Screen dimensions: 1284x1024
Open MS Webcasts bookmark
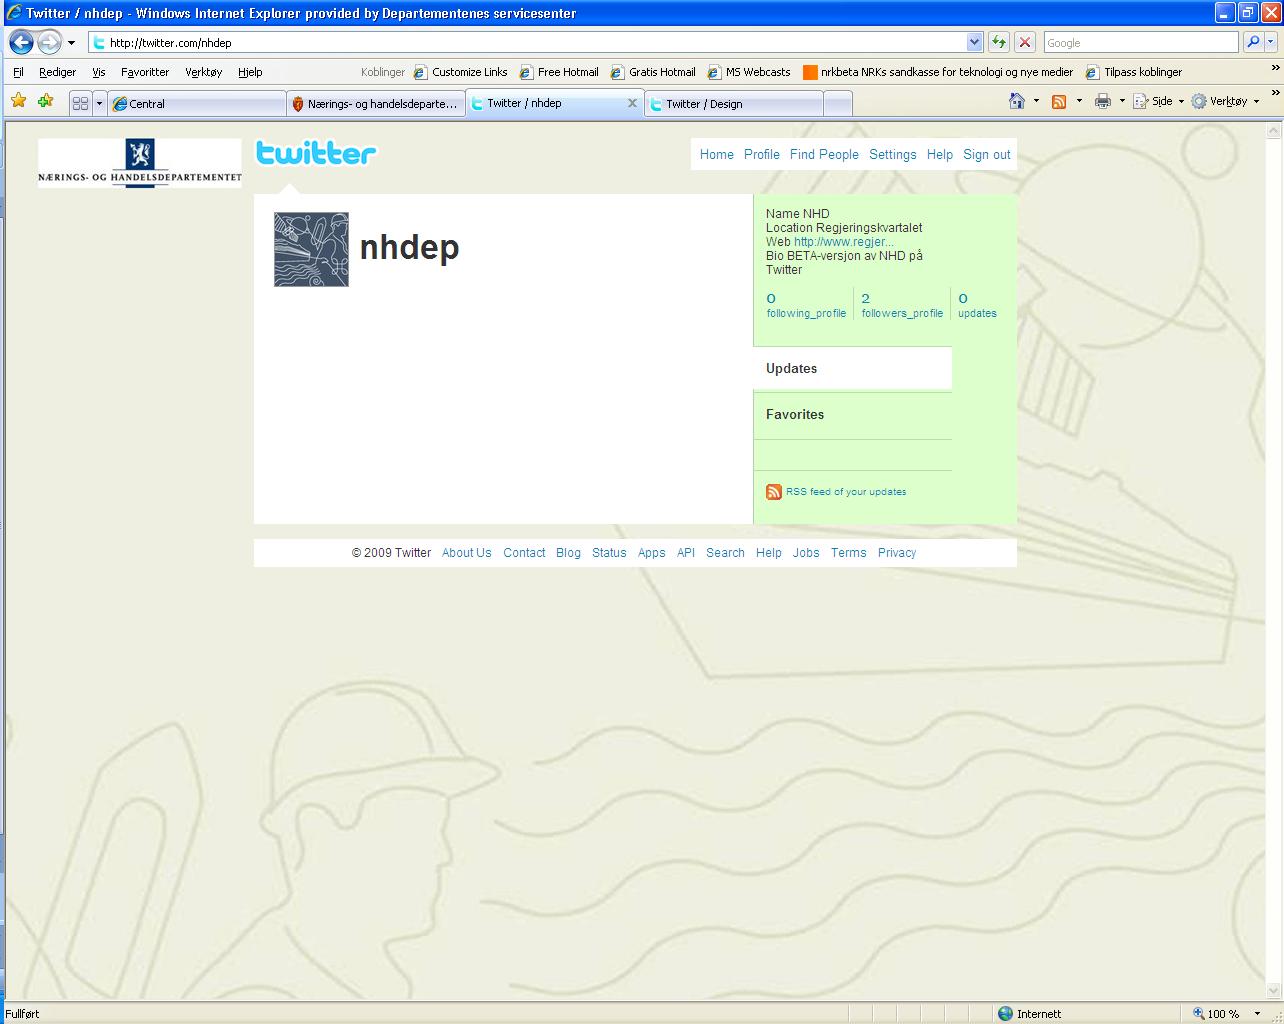point(749,72)
